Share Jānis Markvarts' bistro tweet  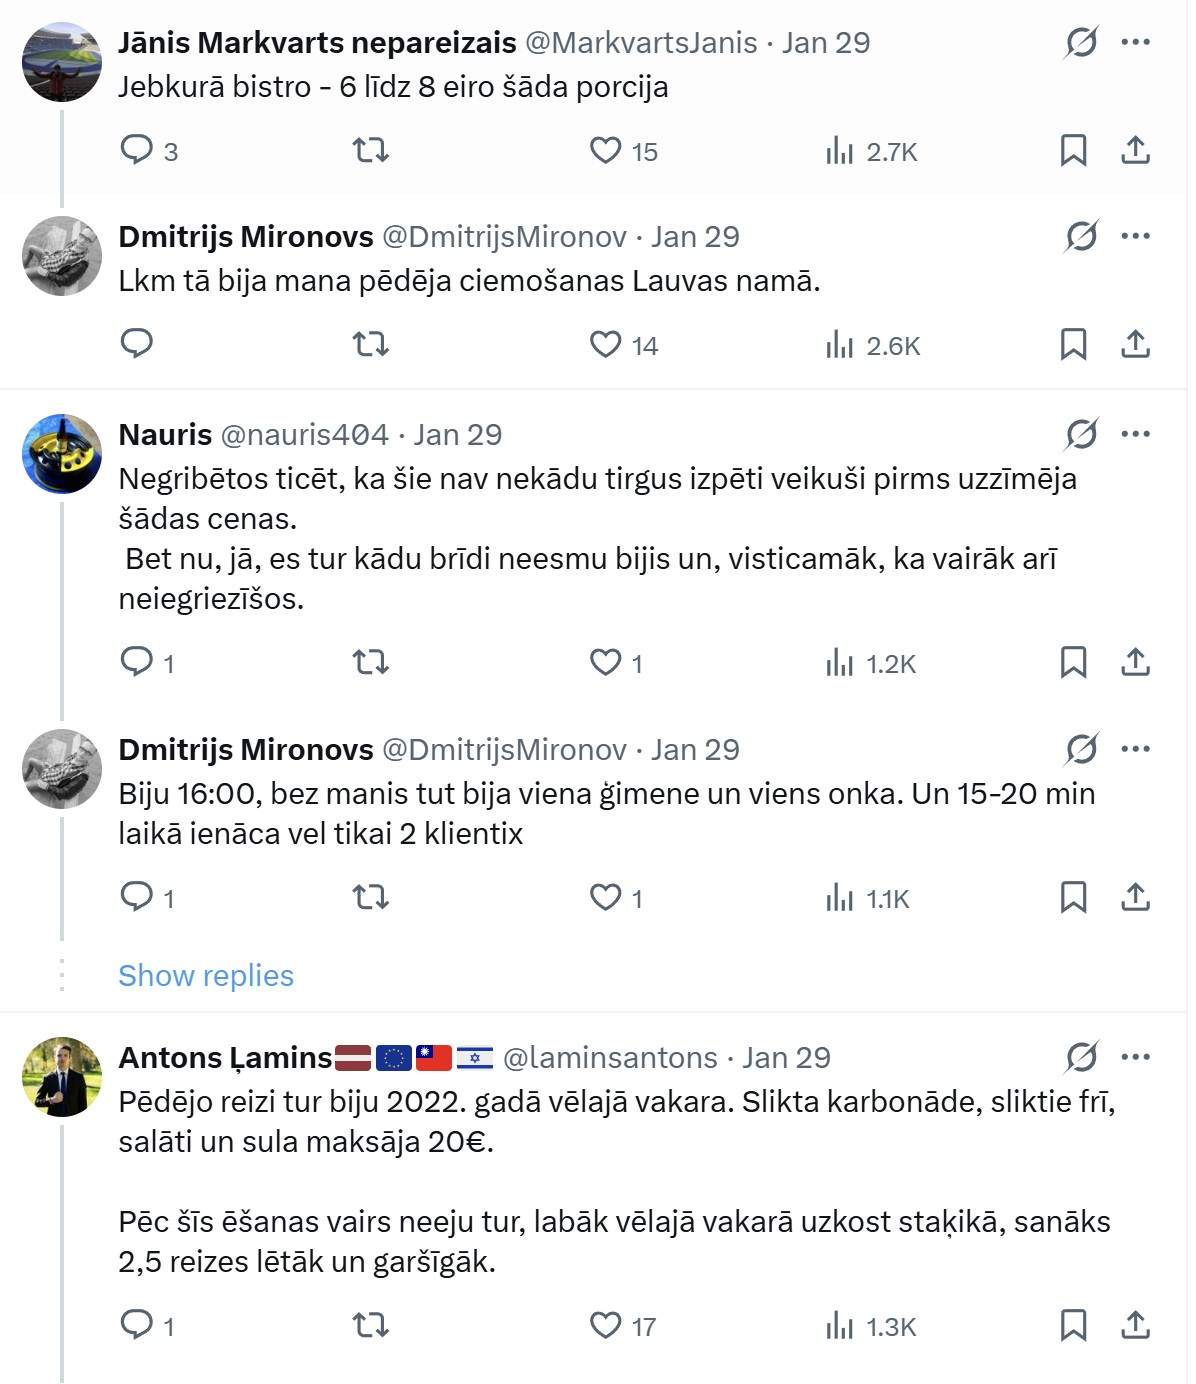tap(1135, 150)
